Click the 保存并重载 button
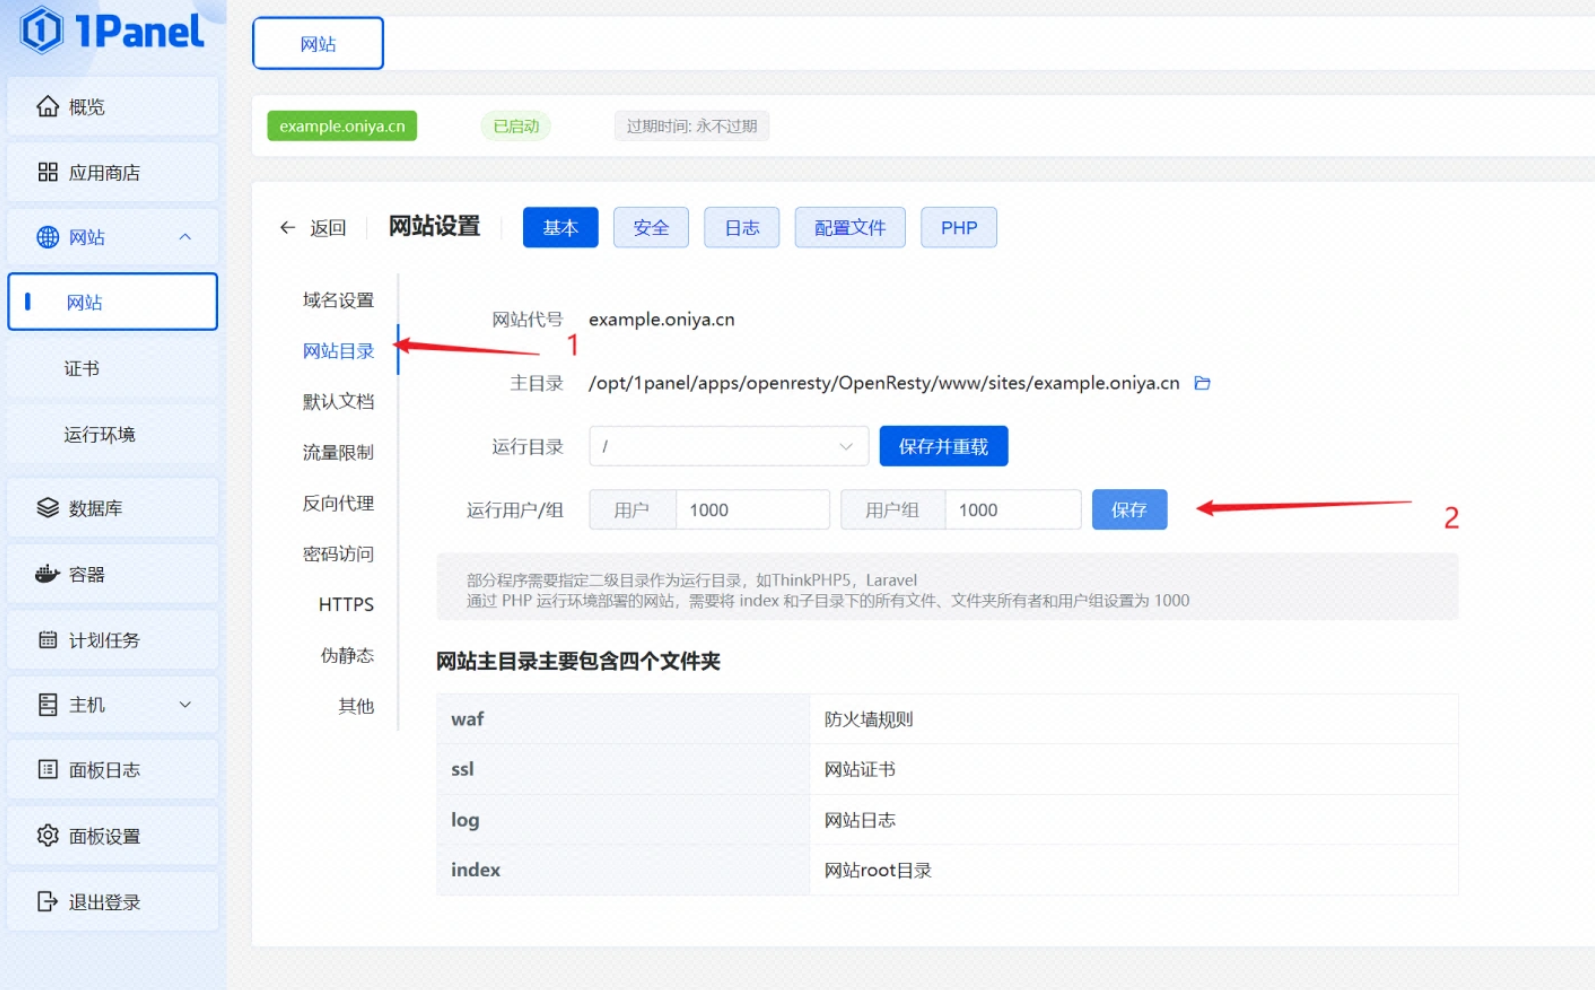 tap(943, 446)
